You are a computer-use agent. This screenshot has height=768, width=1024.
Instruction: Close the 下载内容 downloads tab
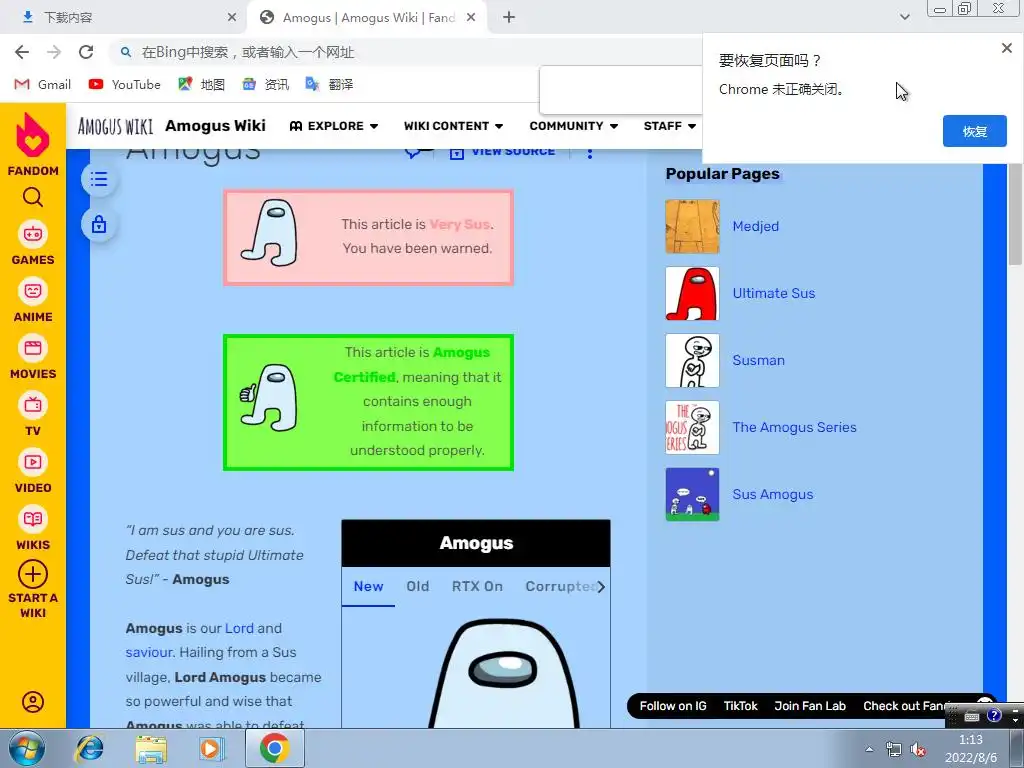point(232,18)
